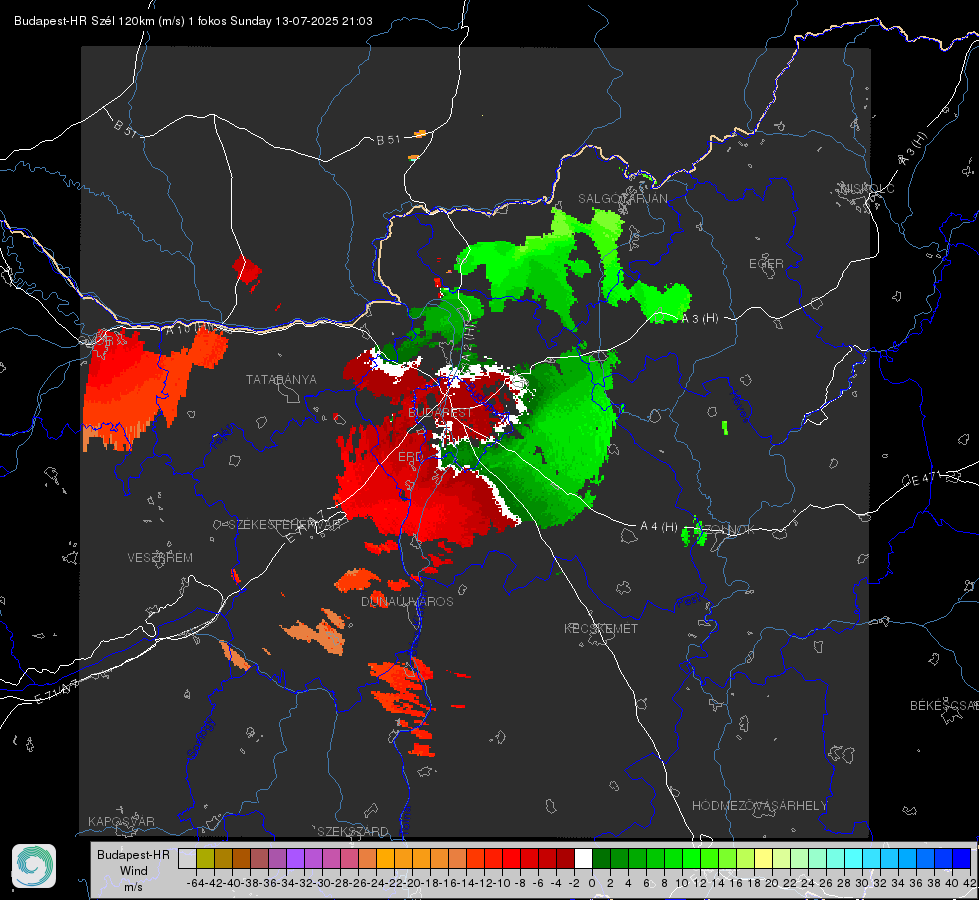Viewport: 979px width, 900px height.
Task: Click the SALGÓTARJÁN city label
Action: (x=622, y=199)
